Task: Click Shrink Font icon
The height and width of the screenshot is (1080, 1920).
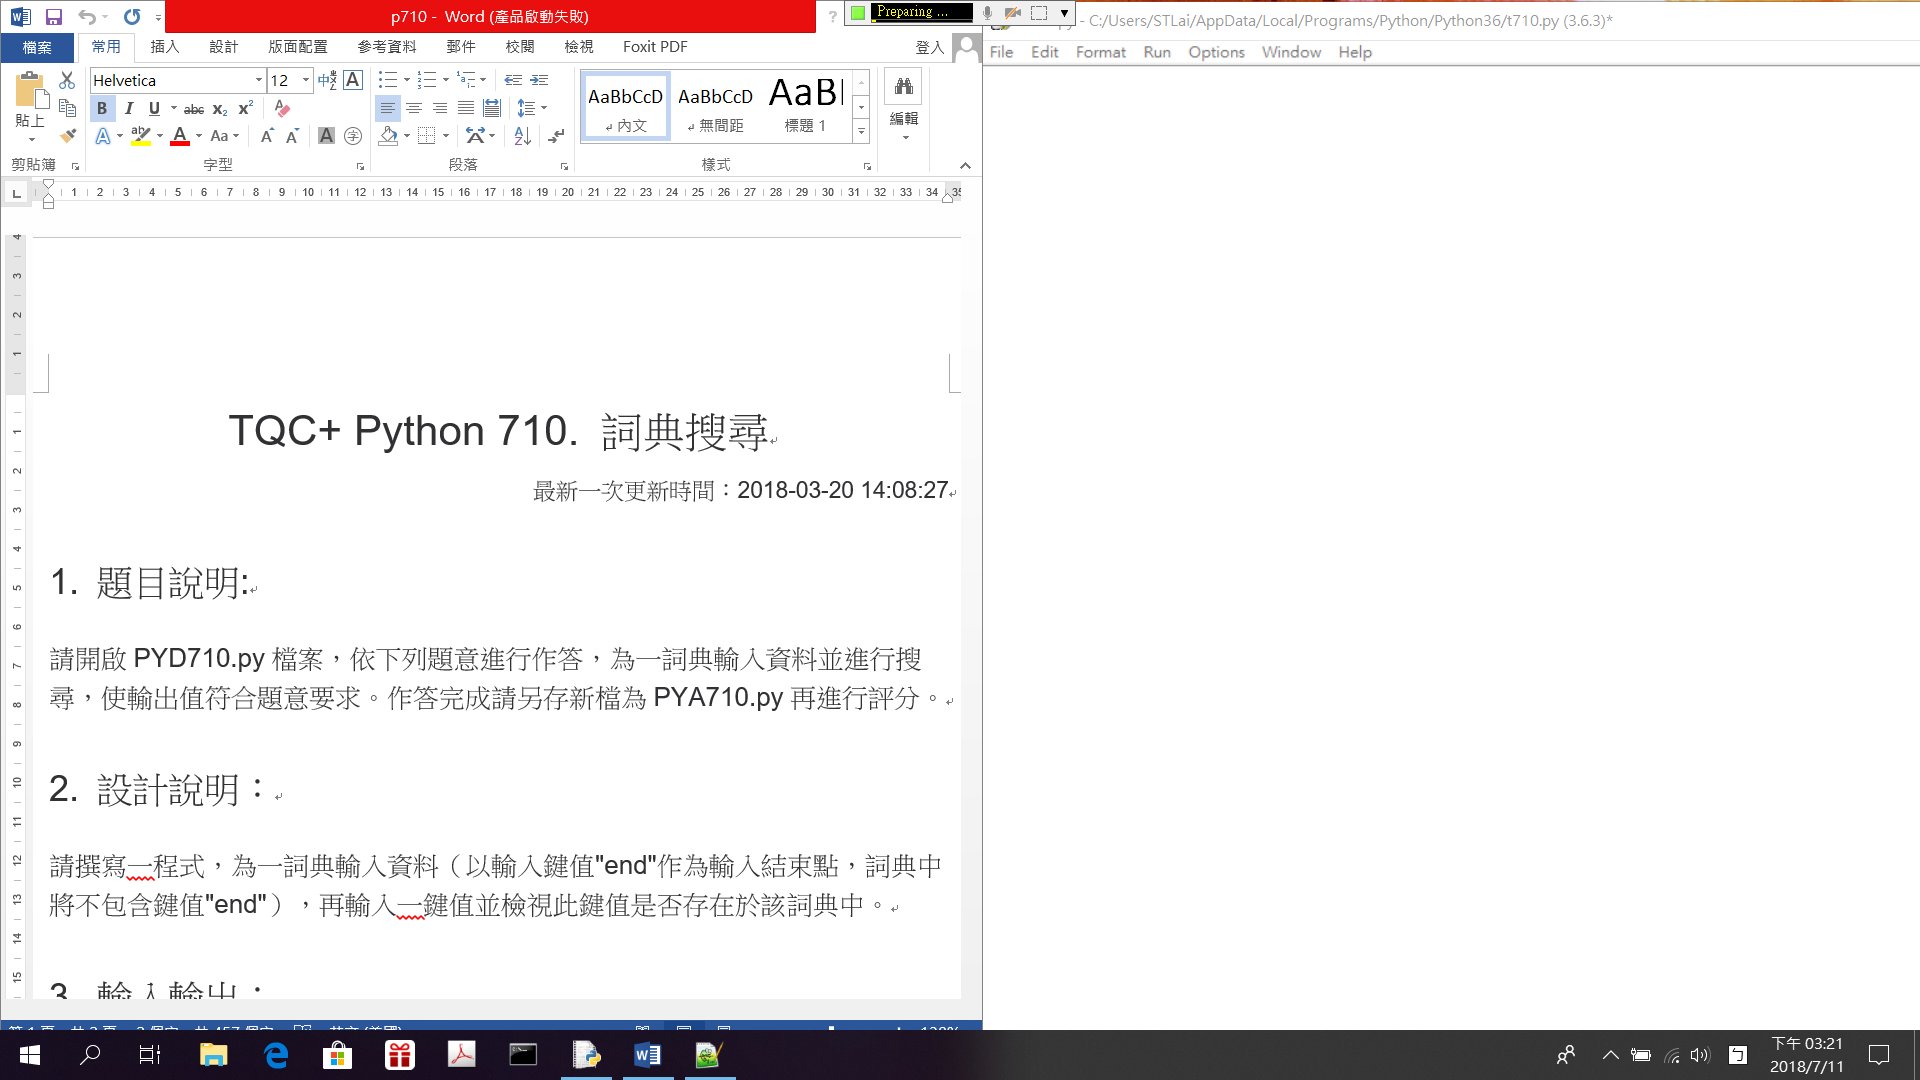Action: (292, 136)
